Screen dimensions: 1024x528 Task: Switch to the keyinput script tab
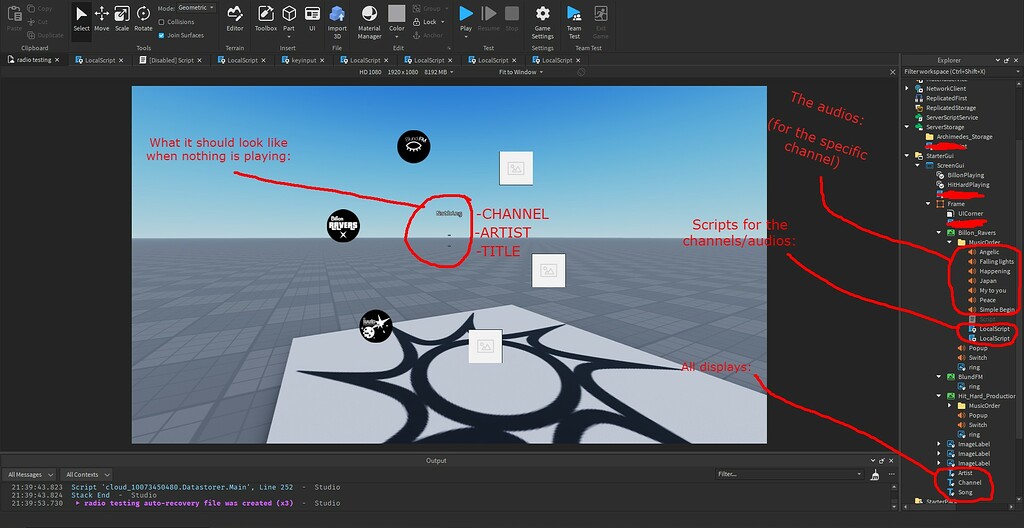coord(302,60)
